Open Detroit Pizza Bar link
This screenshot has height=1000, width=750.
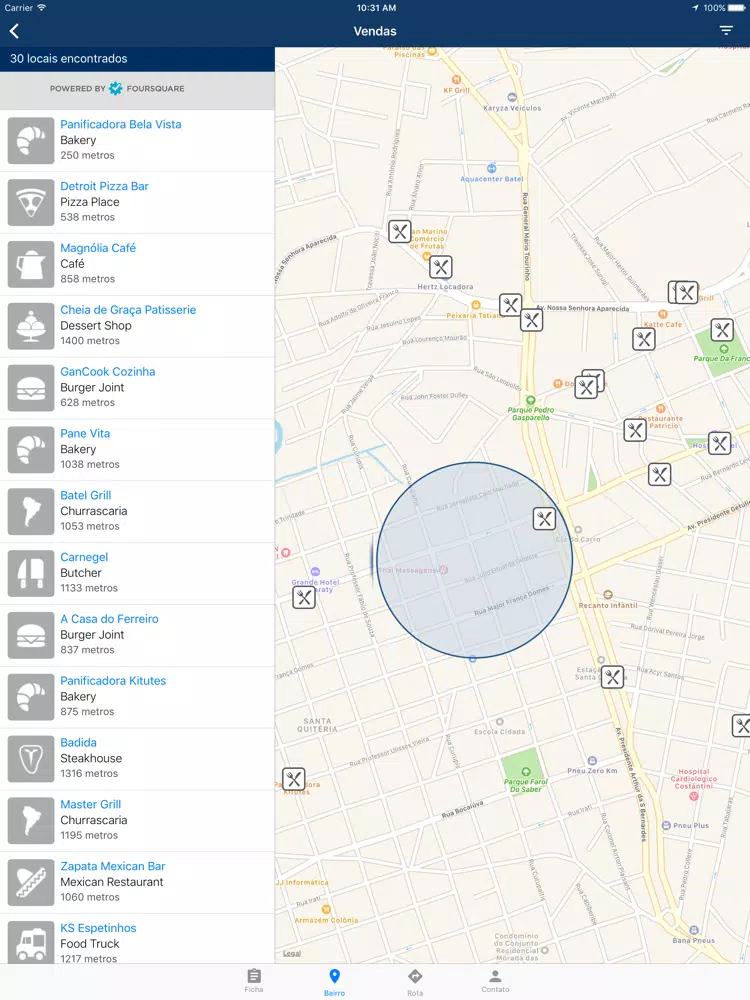pos(105,186)
